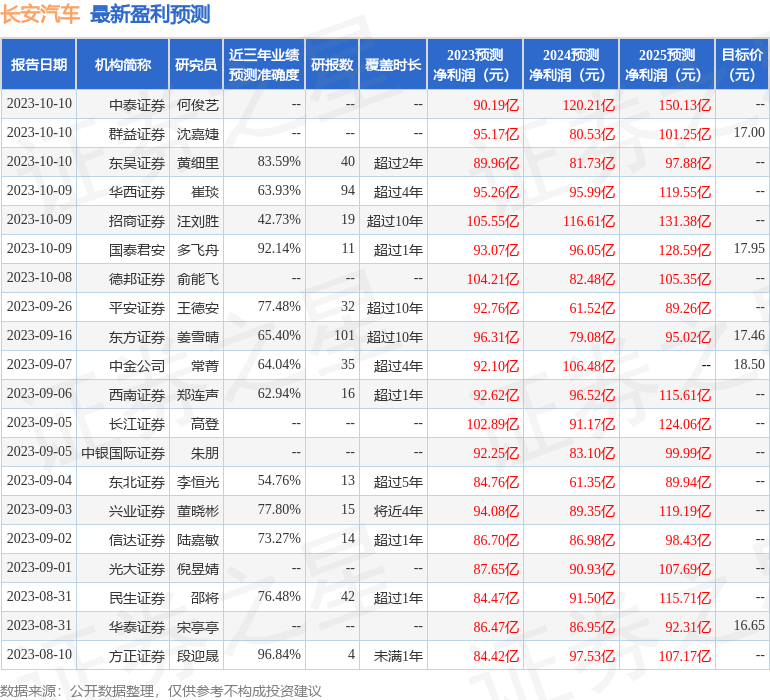
Task: Click researcher 陆嘉敏
Action: [x=197, y=540]
